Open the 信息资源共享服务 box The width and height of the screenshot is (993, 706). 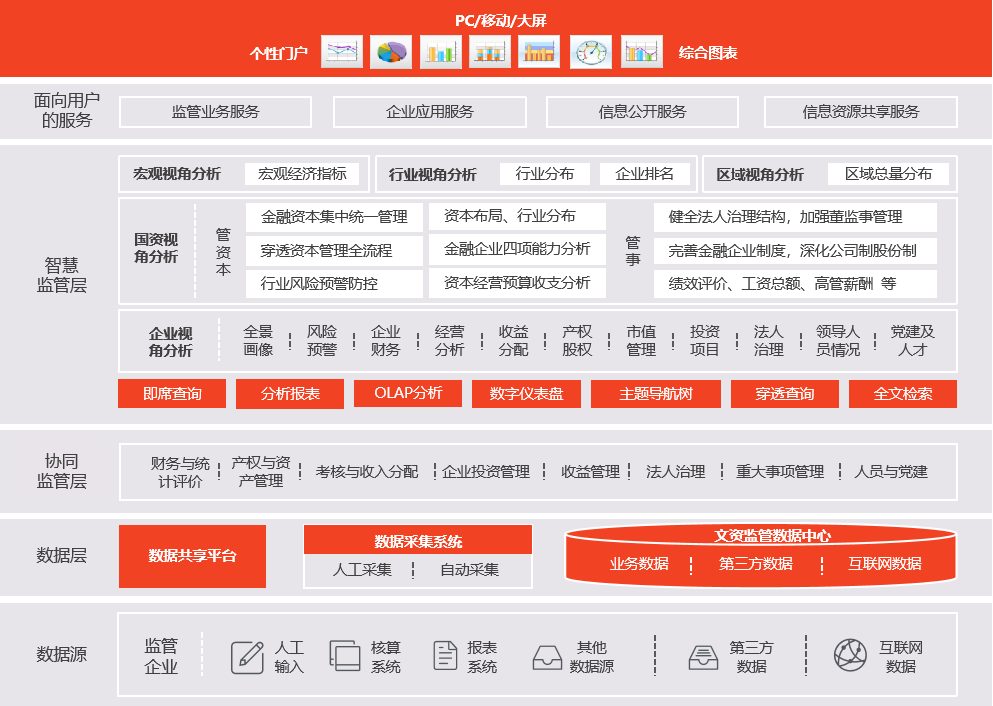(x=860, y=112)
